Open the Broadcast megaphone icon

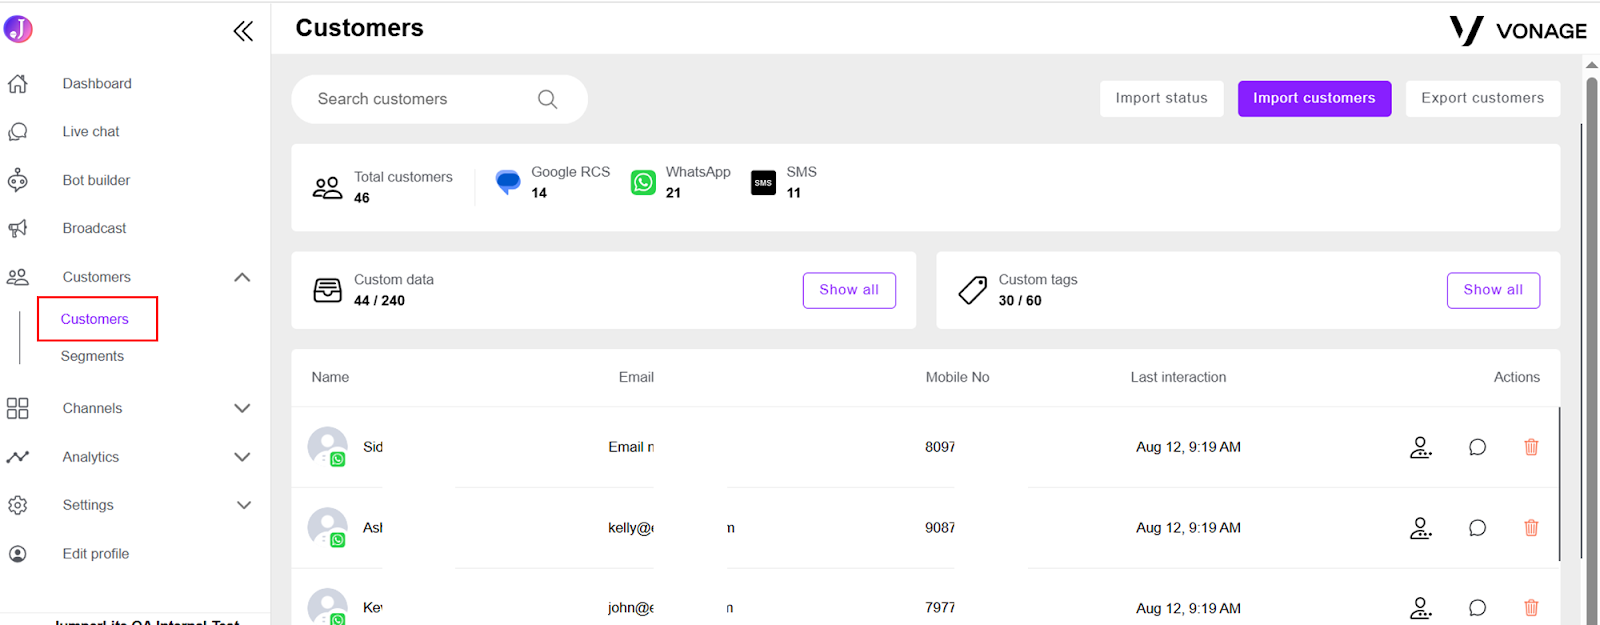pos(18,229)
